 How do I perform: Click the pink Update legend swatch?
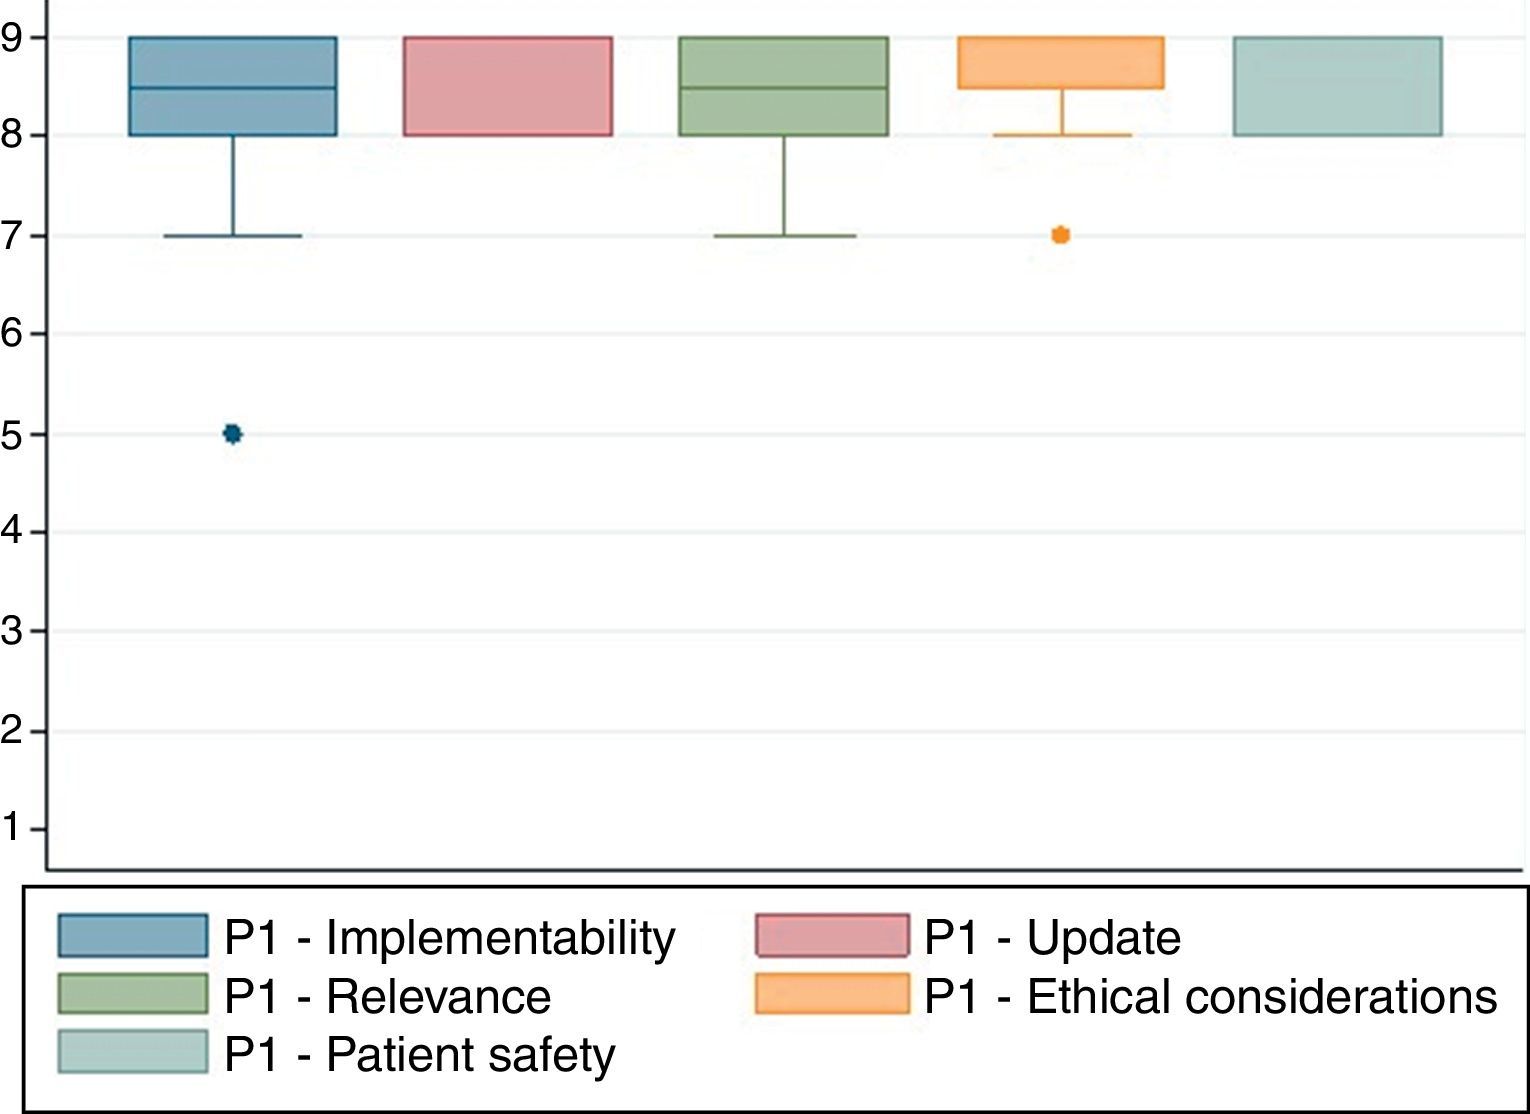tap(832, 936)
